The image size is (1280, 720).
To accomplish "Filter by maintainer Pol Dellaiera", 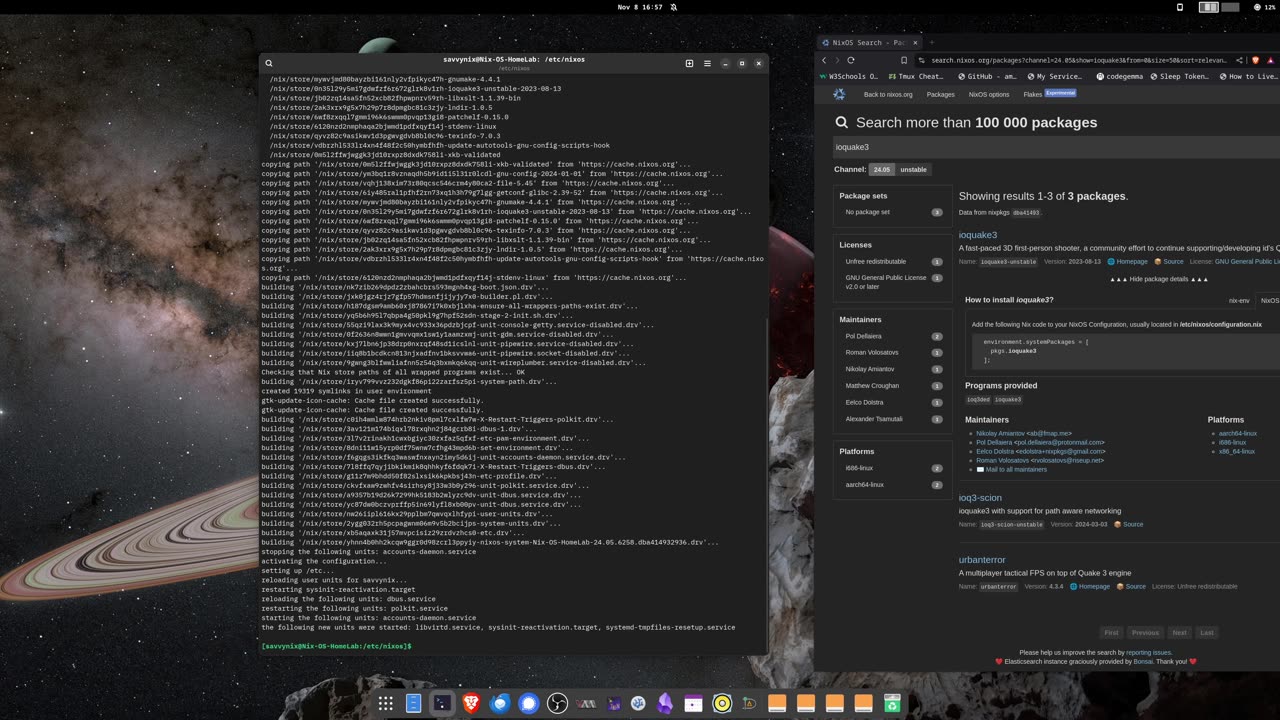I will 894,336.
